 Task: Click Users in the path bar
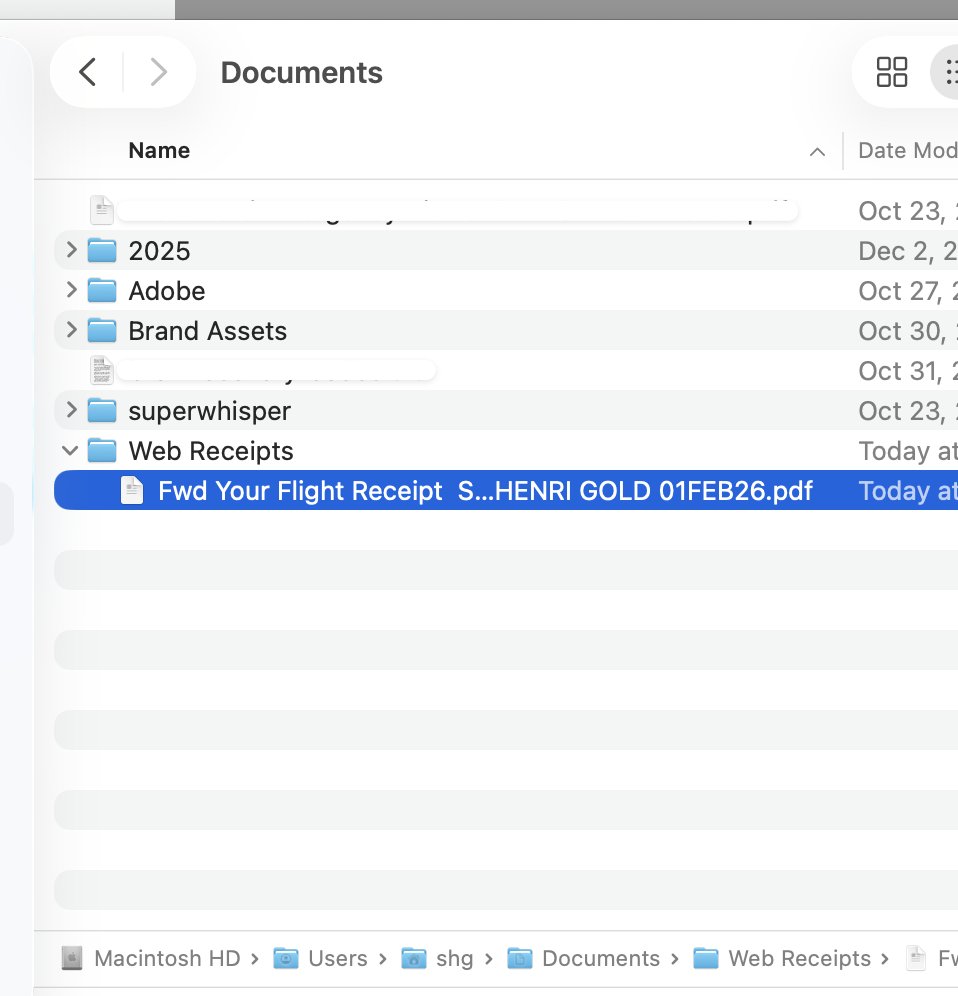[x=321, y=958]
